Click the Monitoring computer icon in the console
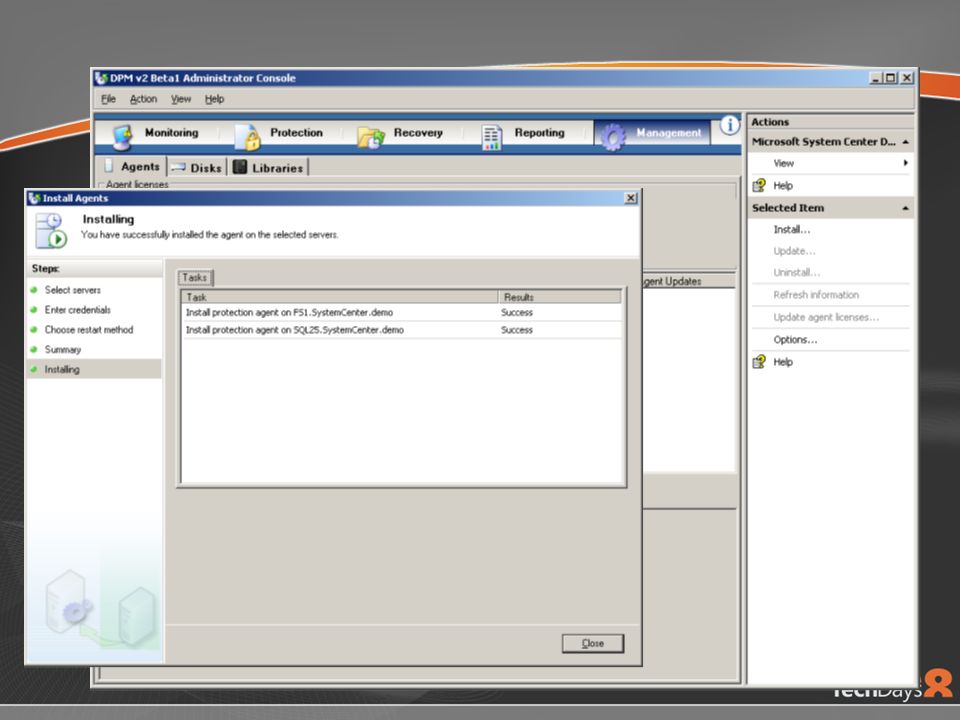This screenshot has height=720, width=960. pyautogui.click(x=123, y=137)
